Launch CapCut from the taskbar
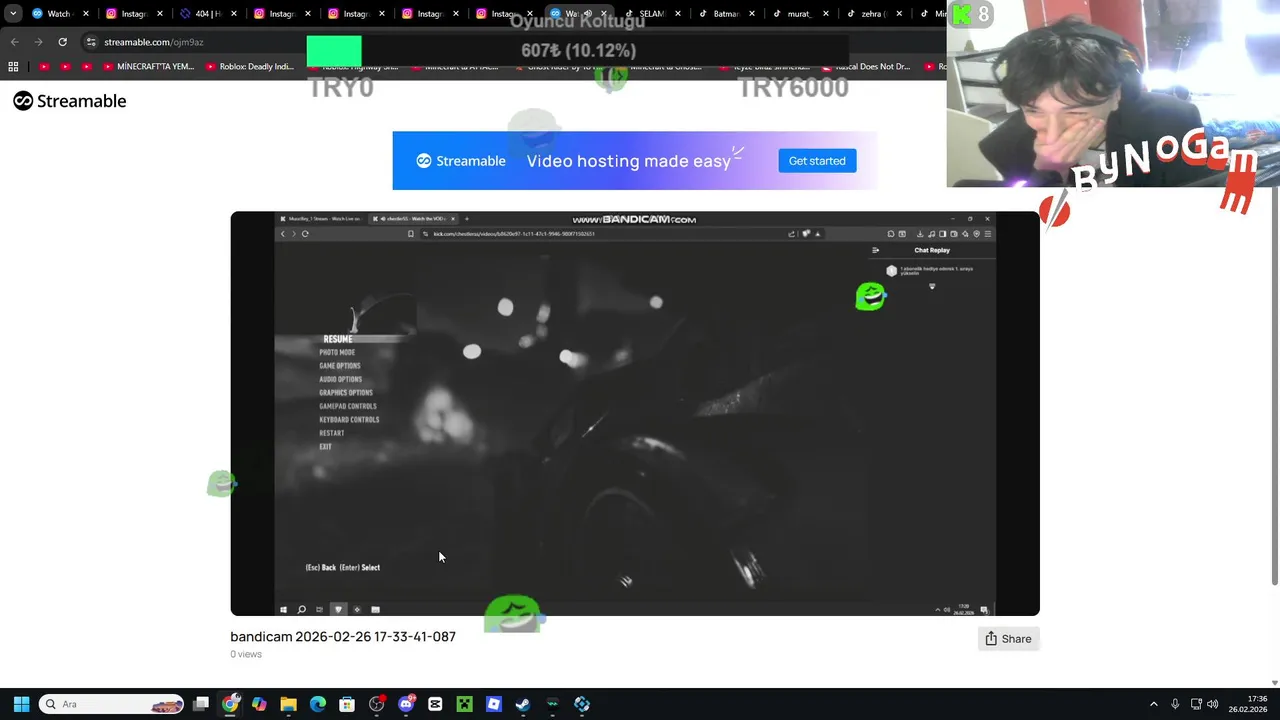1280x720 pixels. click(435, 704)
